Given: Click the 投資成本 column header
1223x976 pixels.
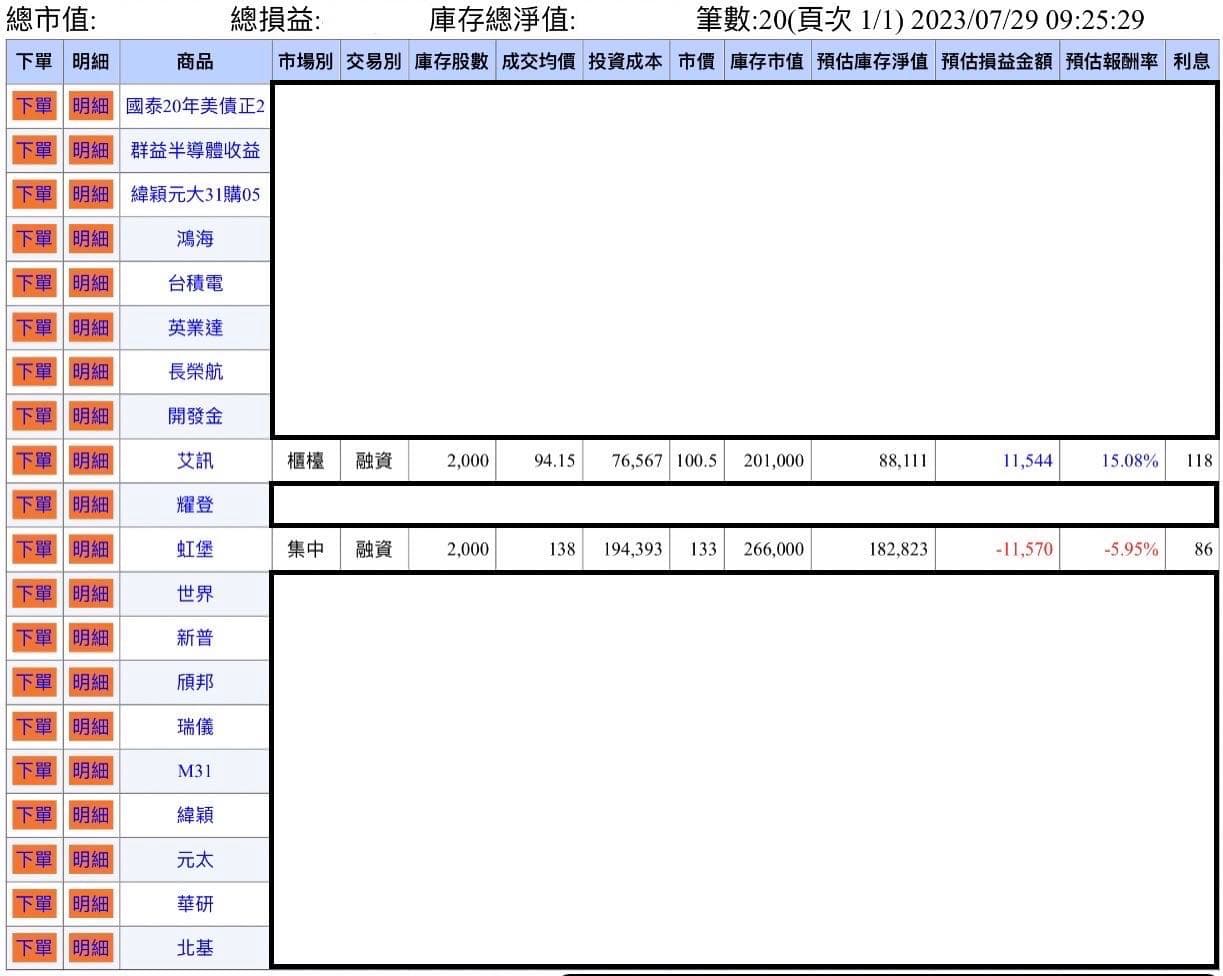Looking at the screenshot, I should pyautogui.click(x=625, y=62).
